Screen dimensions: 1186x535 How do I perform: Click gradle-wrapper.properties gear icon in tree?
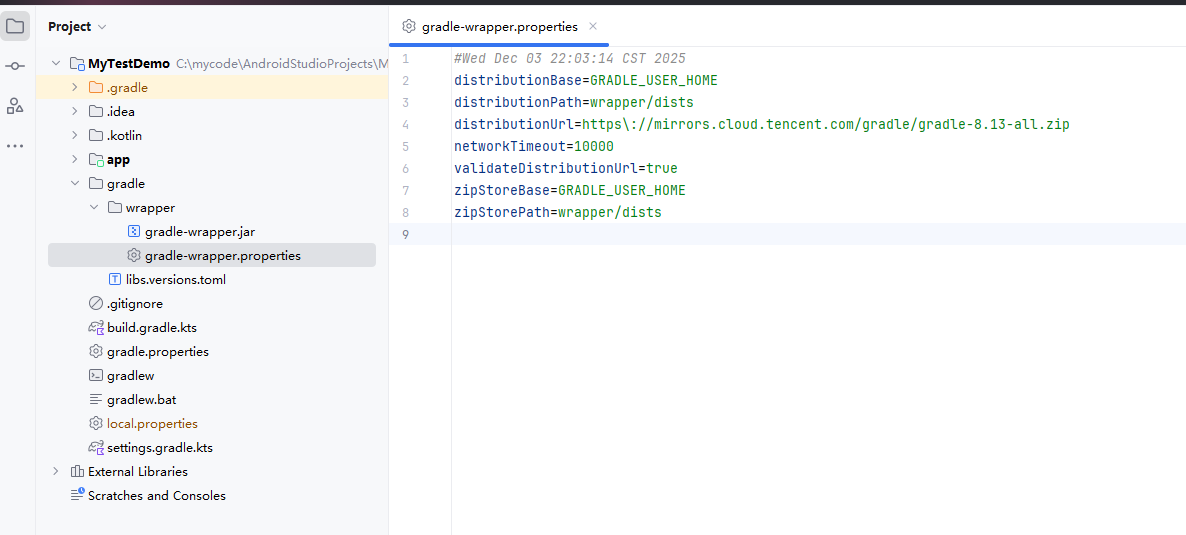coord(135,256)
